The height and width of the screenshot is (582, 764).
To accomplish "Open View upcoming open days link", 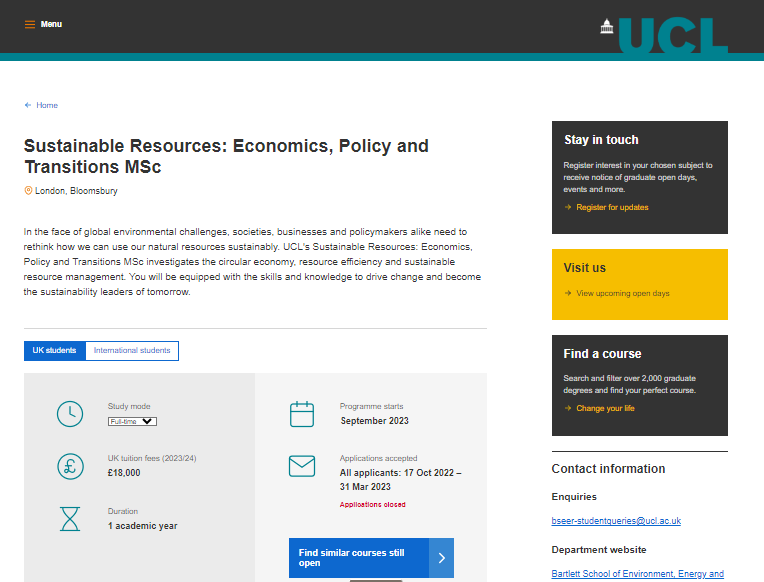I will tap(622, 293).
